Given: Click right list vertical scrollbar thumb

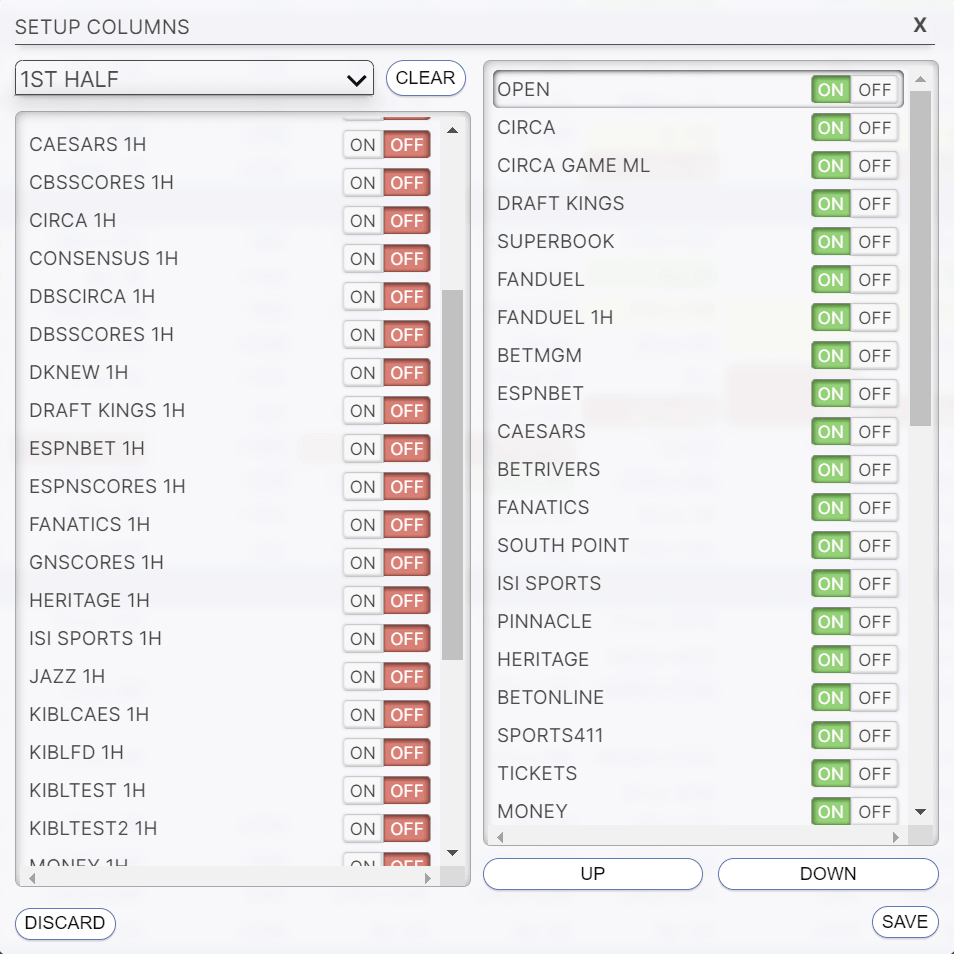Looking at the screenshot, I should point(921,259).
